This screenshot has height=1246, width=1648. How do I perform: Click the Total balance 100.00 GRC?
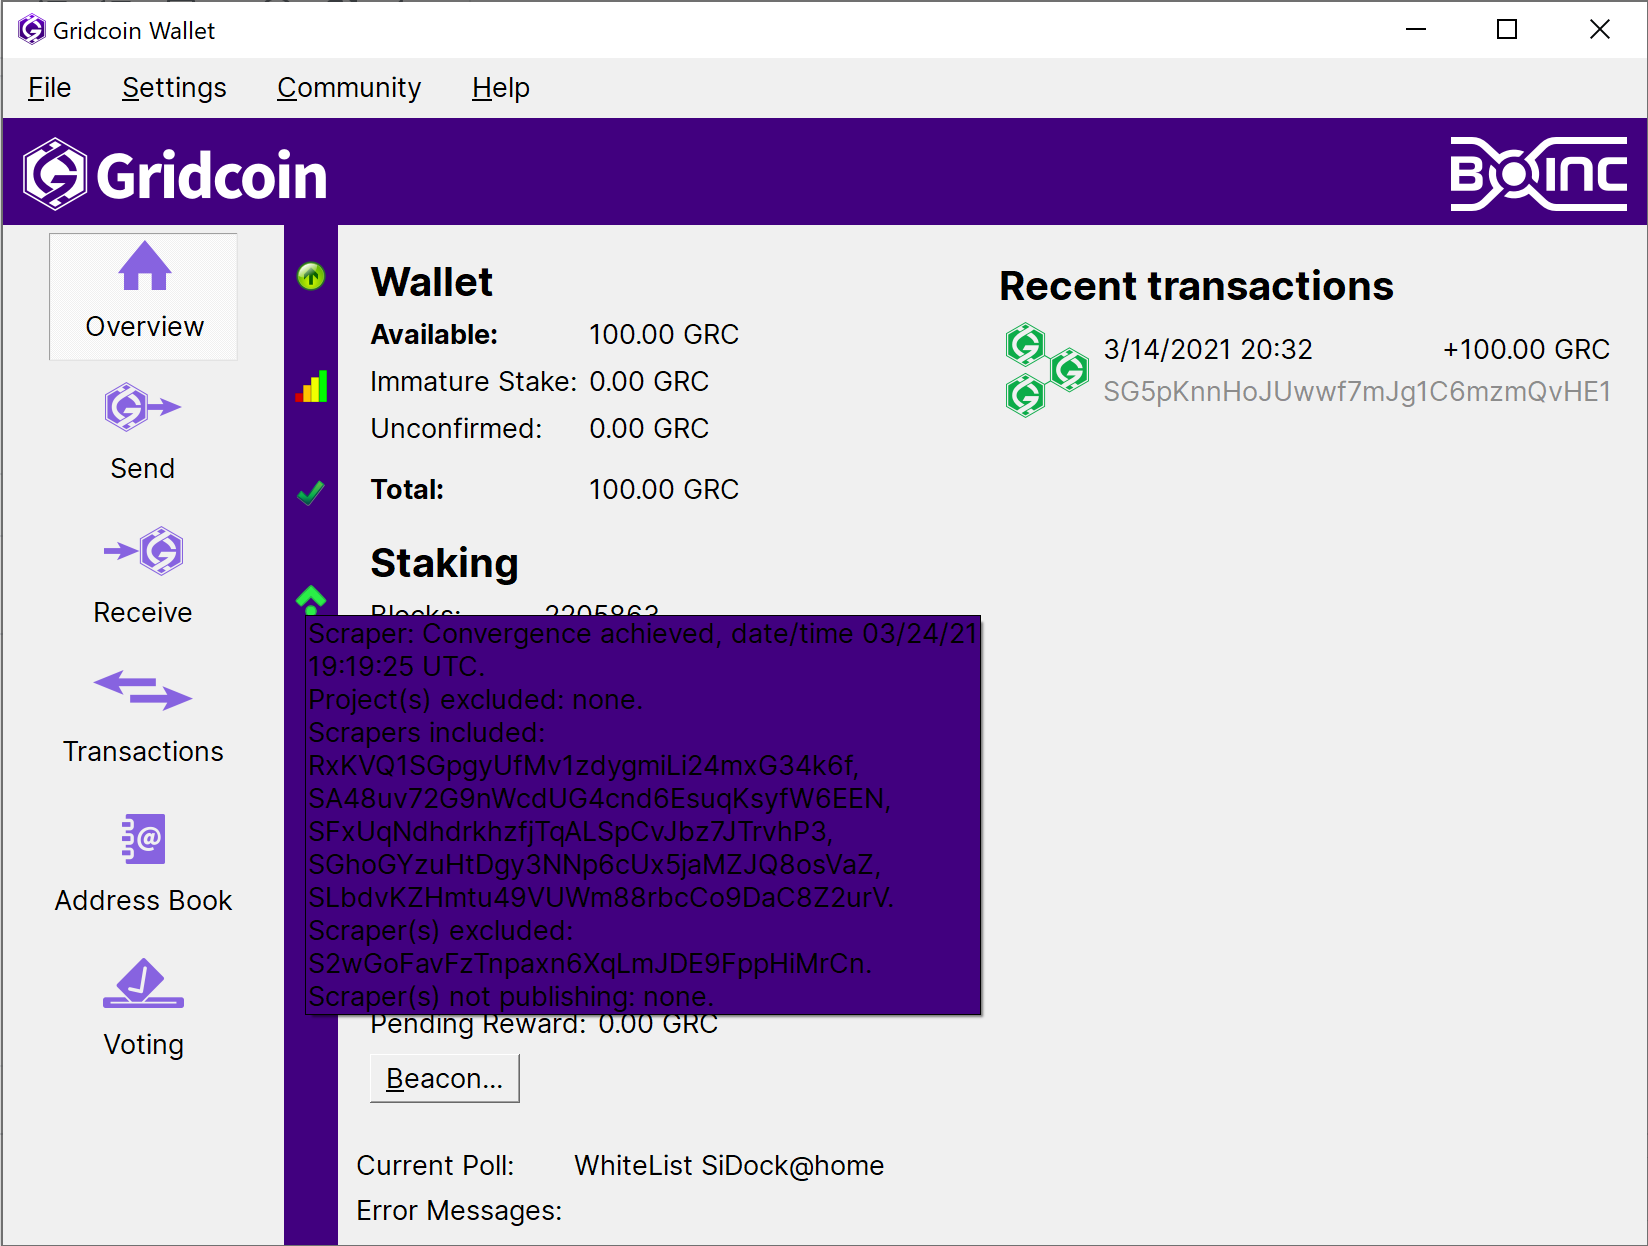[x=664, y=489]
